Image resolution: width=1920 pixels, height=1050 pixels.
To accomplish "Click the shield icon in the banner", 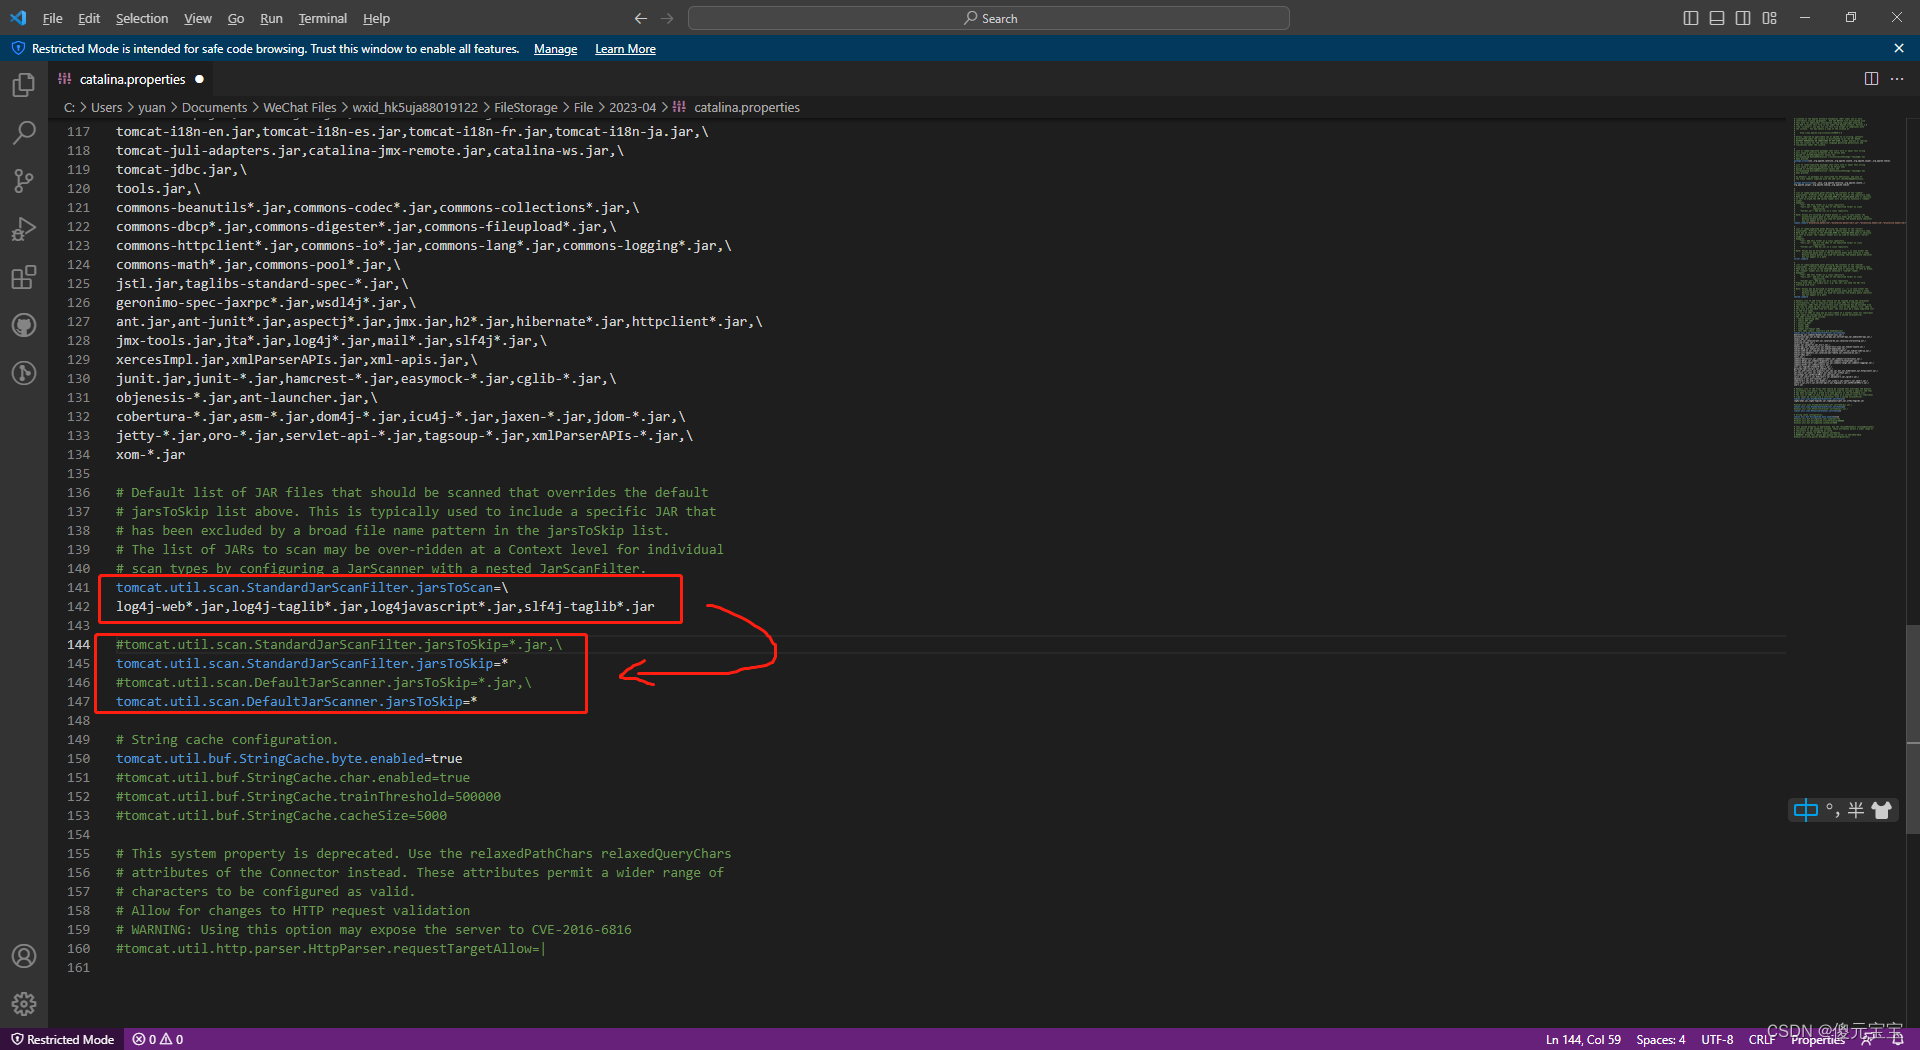I will click(18, 48).
